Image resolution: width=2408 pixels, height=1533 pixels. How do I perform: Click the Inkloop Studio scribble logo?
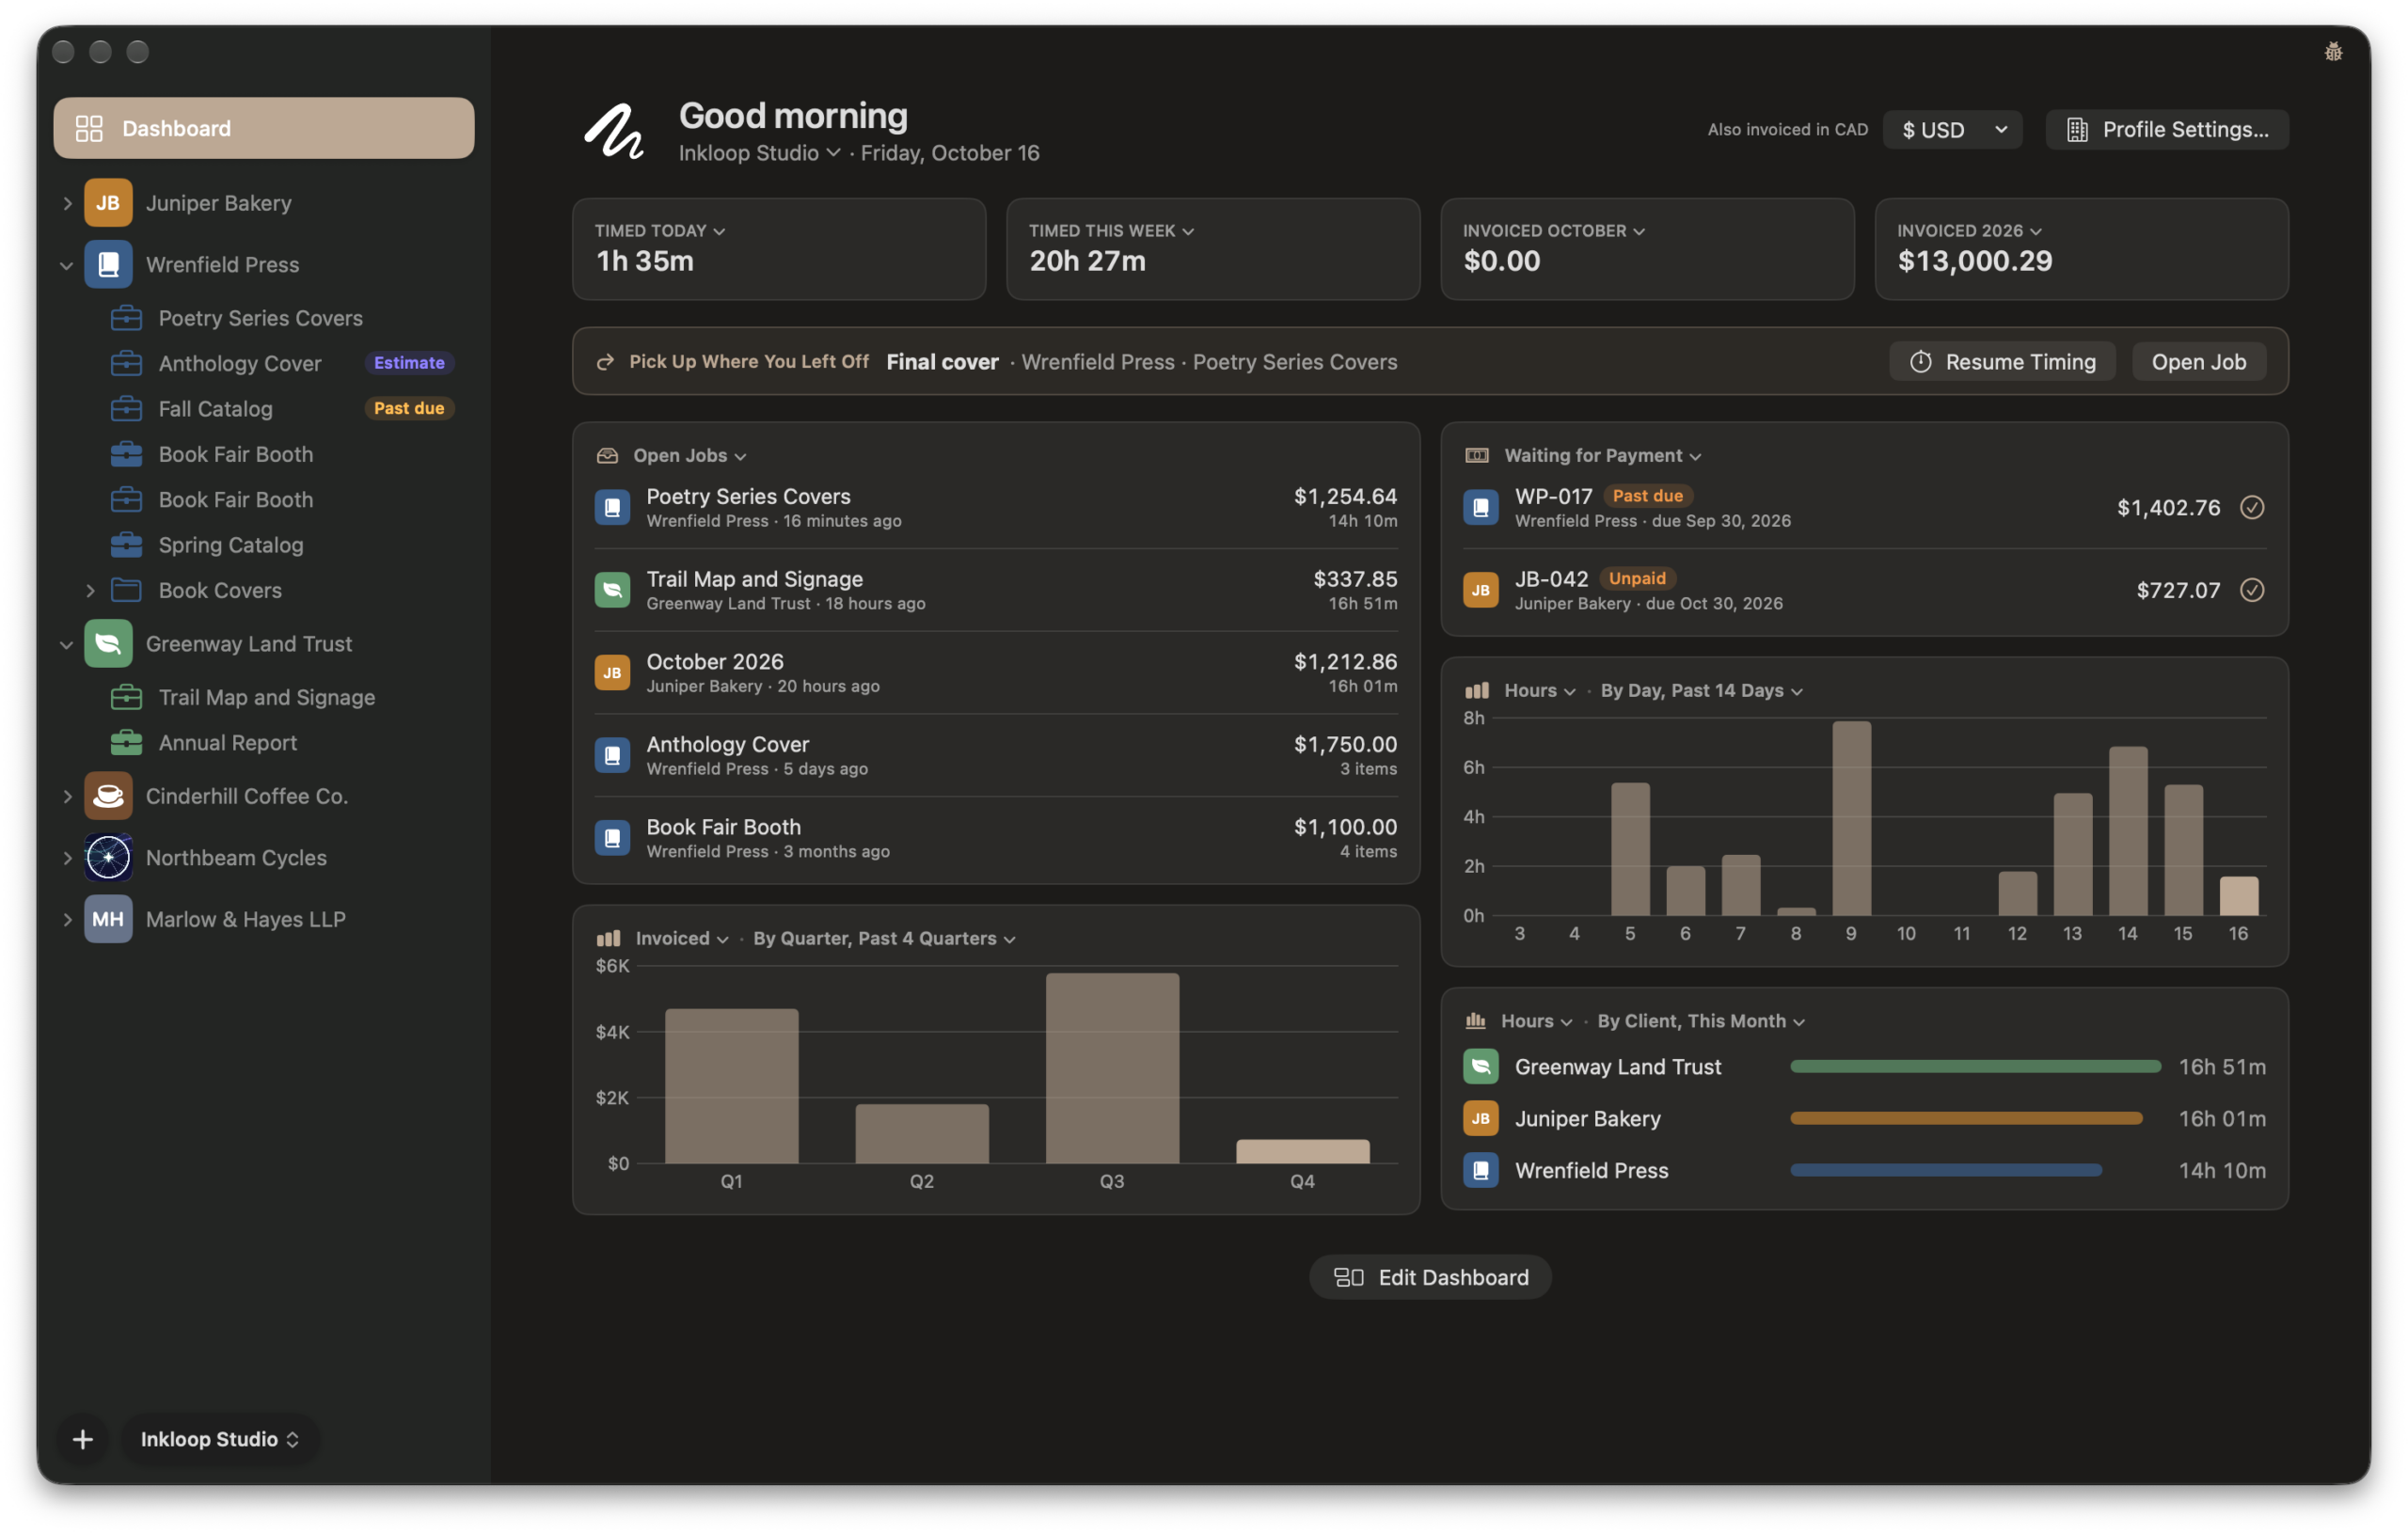[x=613, y=132]
